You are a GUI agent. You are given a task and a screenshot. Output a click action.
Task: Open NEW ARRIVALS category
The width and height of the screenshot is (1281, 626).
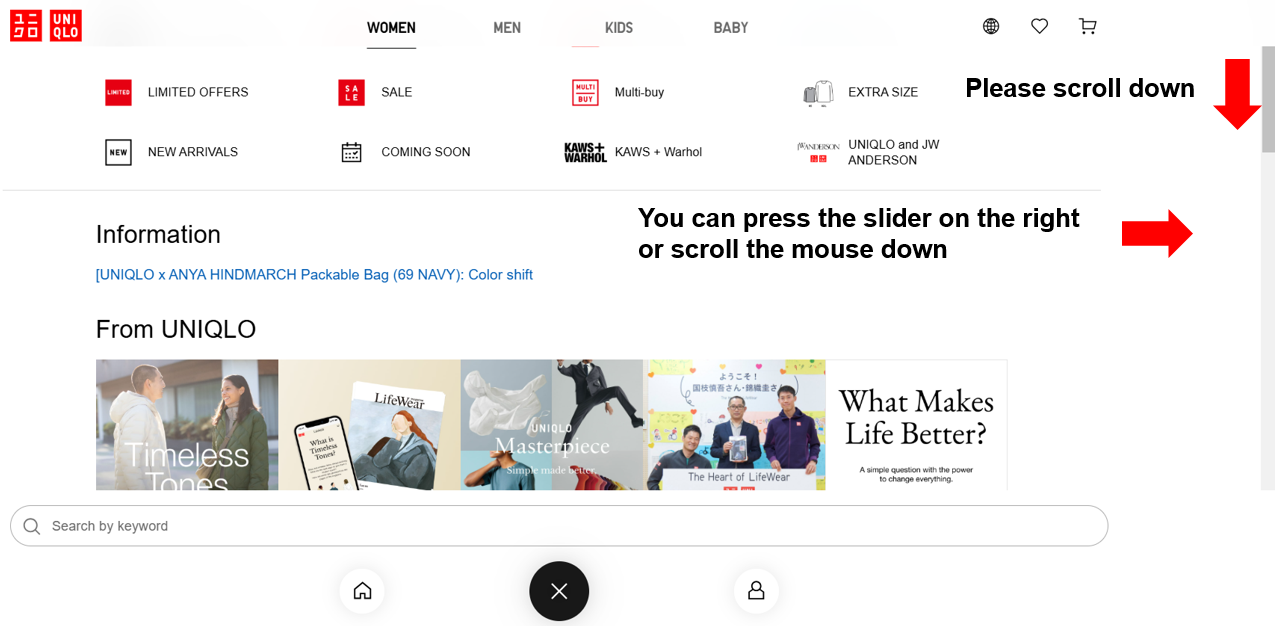point(193,152)
